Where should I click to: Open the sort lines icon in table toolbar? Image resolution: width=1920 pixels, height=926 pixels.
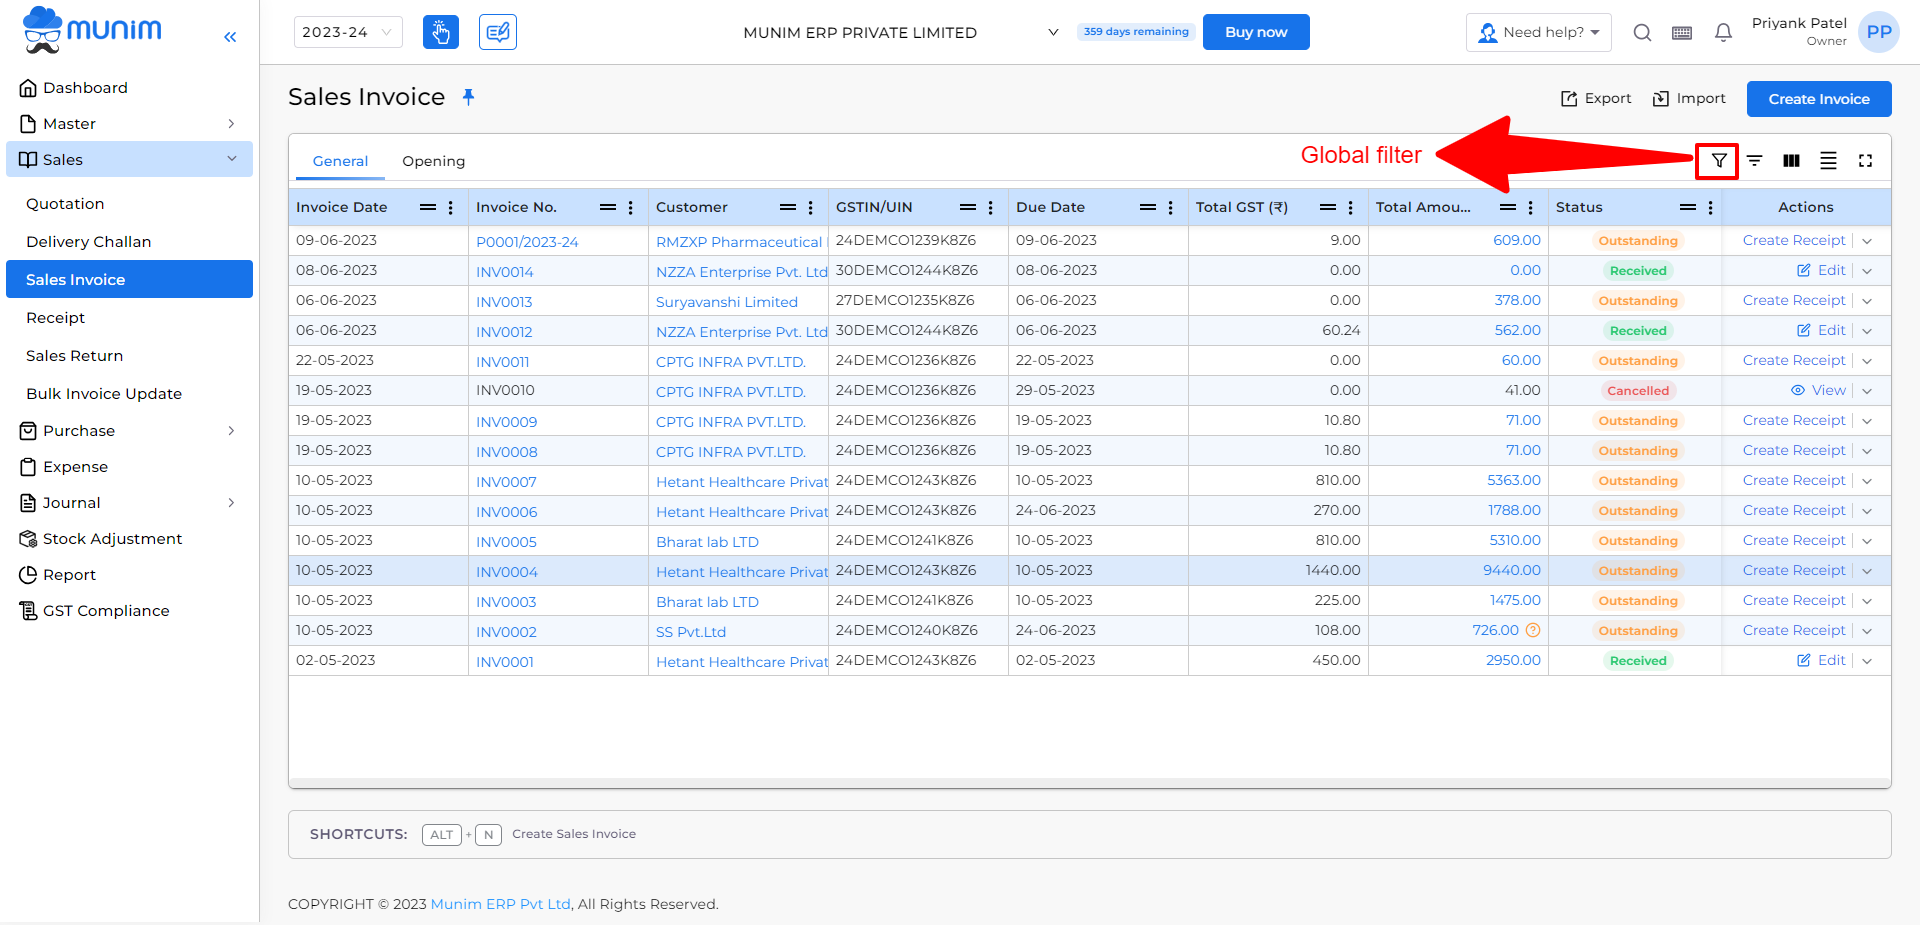coord(1754,160)
